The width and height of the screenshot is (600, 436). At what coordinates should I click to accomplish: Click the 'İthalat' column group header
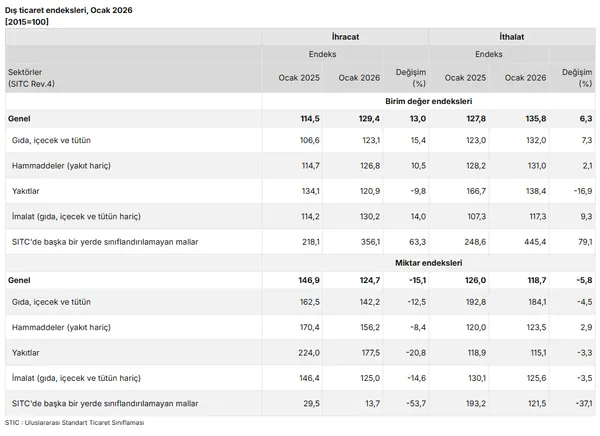point(511,36)
